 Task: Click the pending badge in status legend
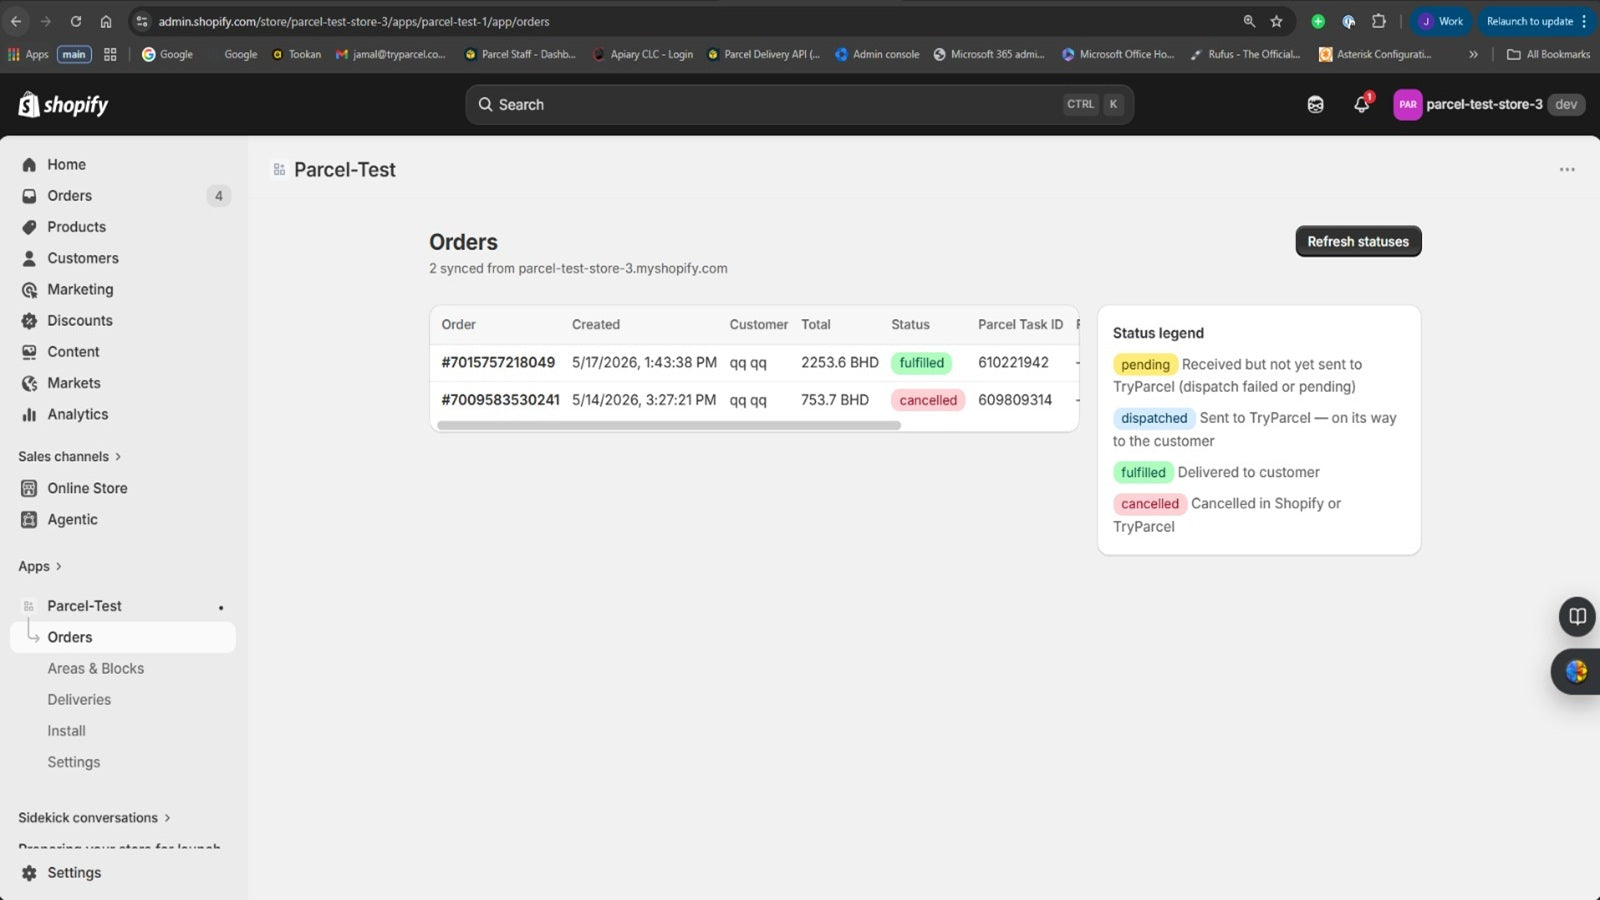pos(1145,365)
